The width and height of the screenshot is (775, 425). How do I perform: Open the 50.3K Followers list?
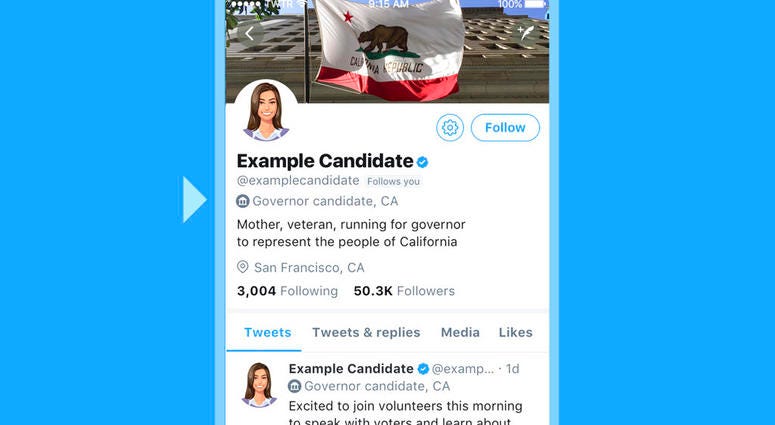pyautogui.click(x=404, y=291)
